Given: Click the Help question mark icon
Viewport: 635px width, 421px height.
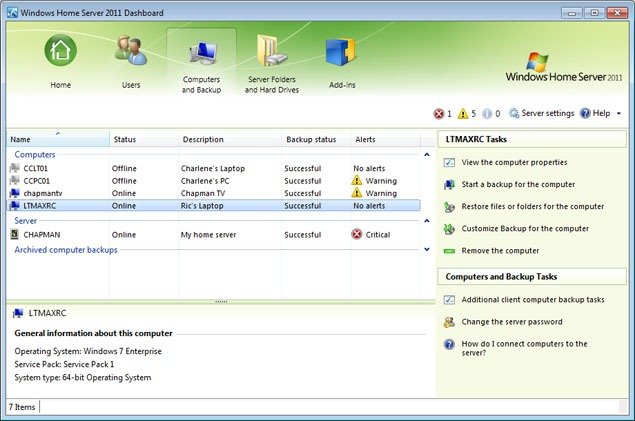Looking at the screenshot, I should click(585, 113).
